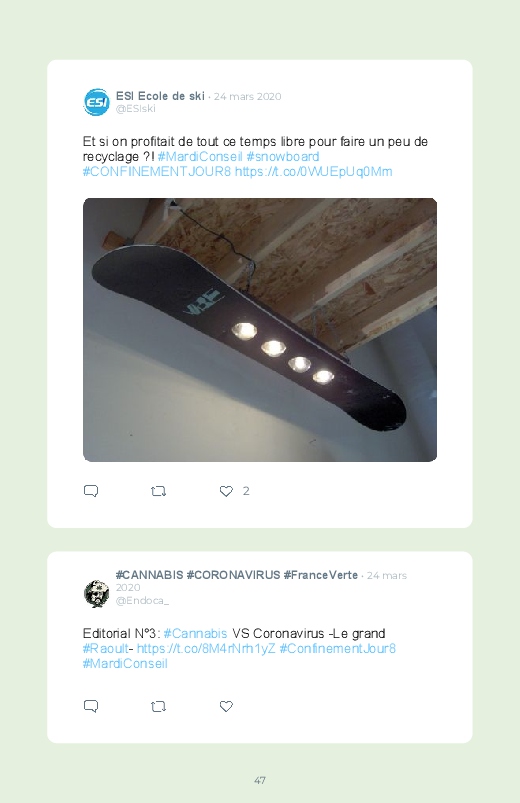Open the @ESIski handle

click(135, 109)
